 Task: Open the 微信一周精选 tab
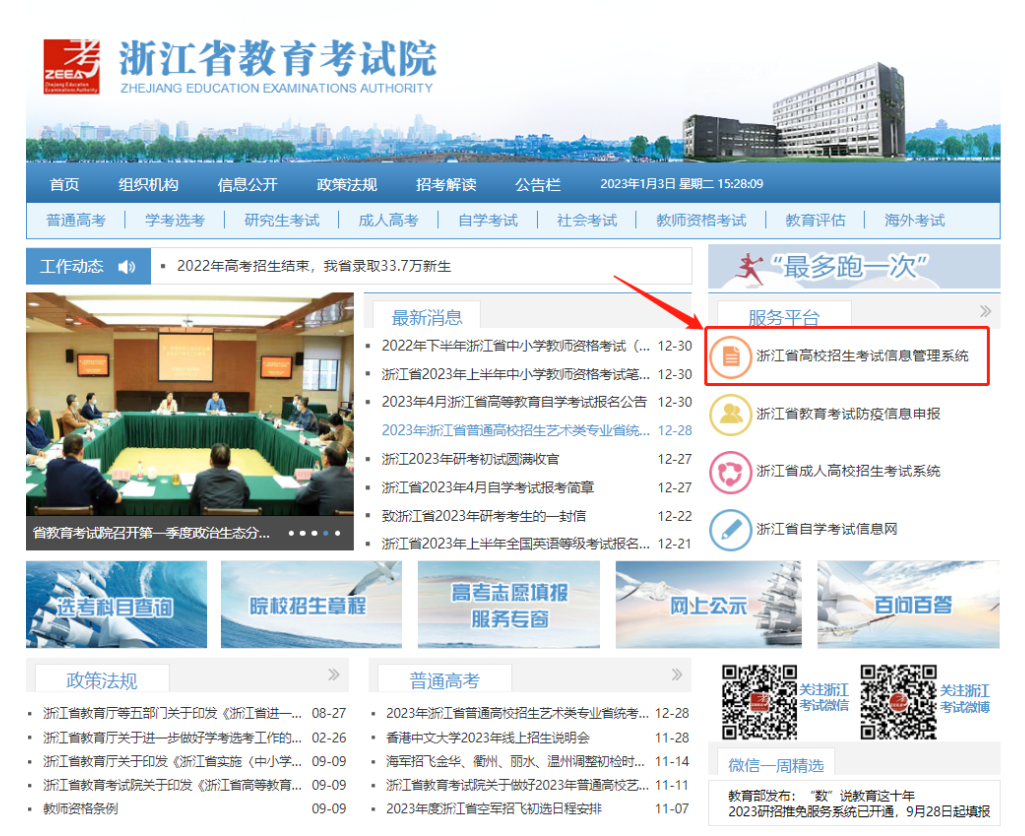[776, 764]
